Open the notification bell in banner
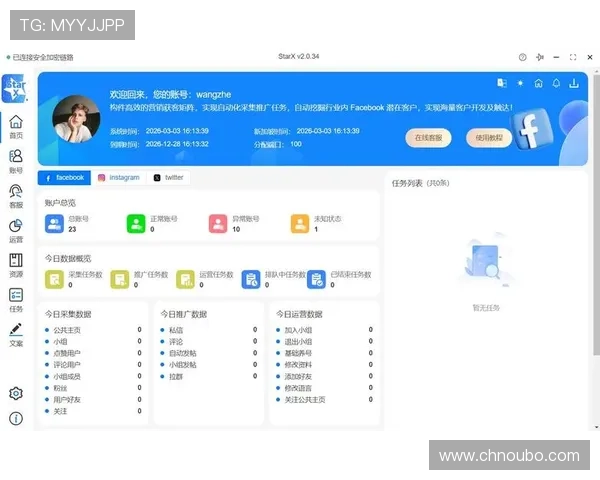Image resolution: width=600 pixels, height=480 pixels. pyautogui.click(x=556, y=83)
